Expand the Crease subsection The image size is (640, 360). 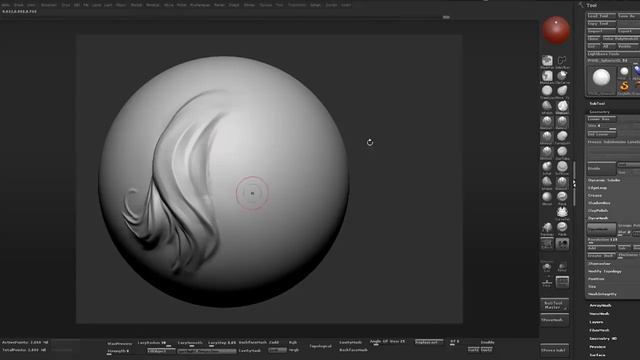(x=595, y=196)
